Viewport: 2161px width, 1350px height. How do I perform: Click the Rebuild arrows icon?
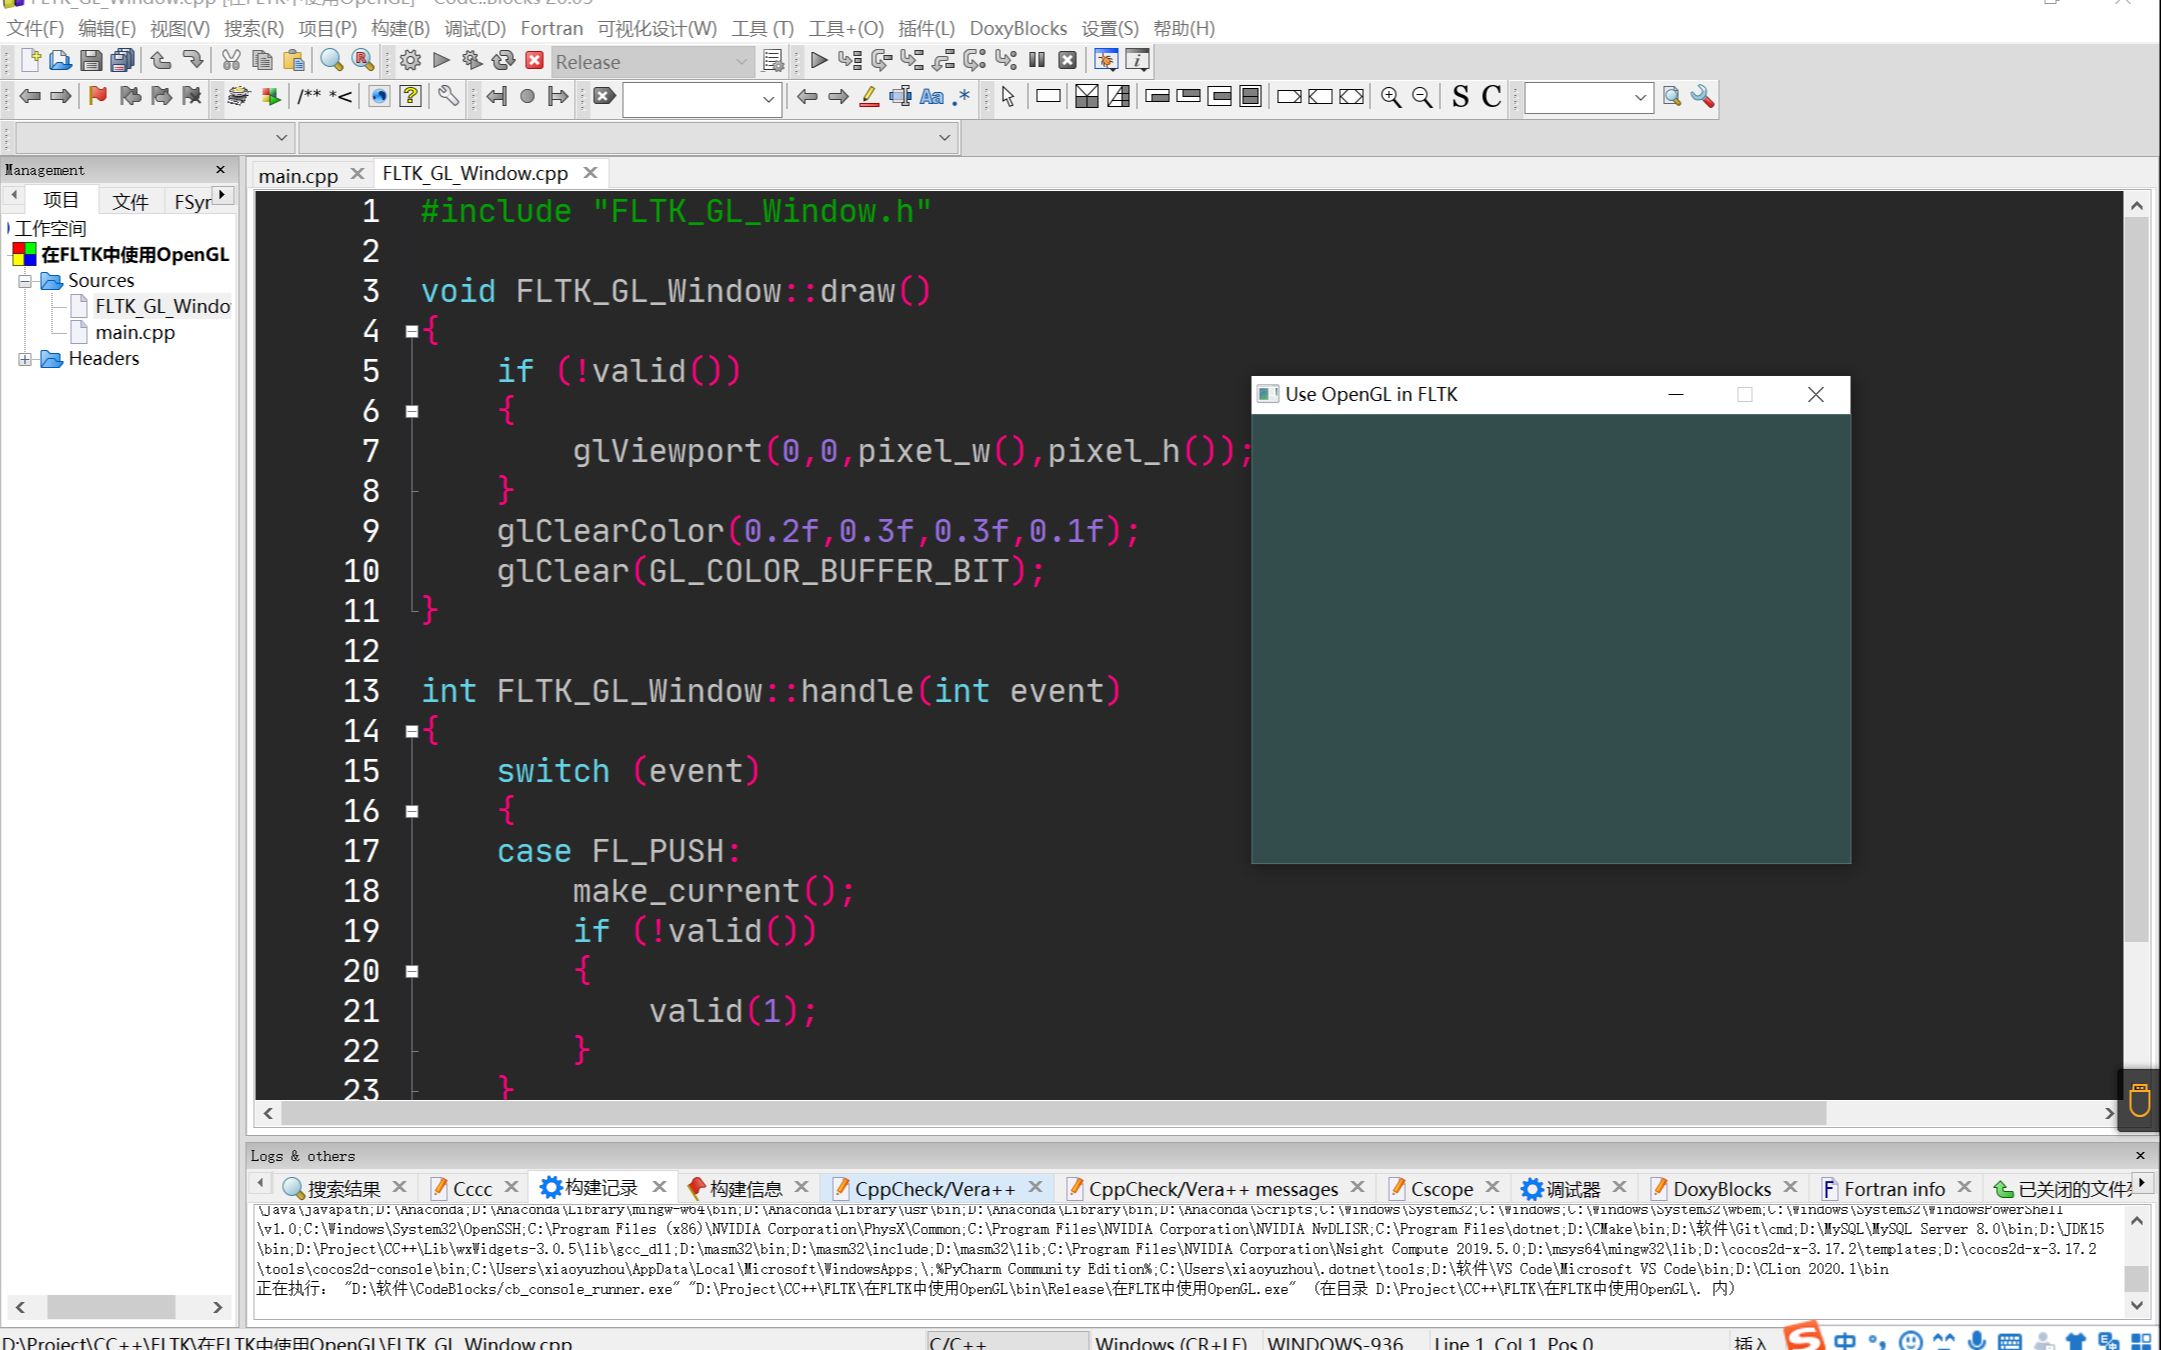coord(503,61)
